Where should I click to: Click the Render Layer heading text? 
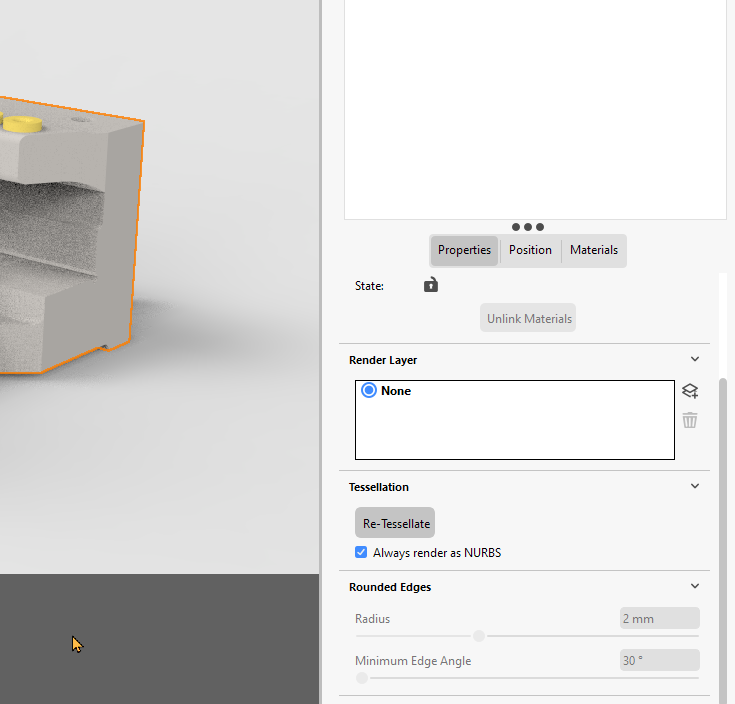pyautogui.click(x=383, y=360)
